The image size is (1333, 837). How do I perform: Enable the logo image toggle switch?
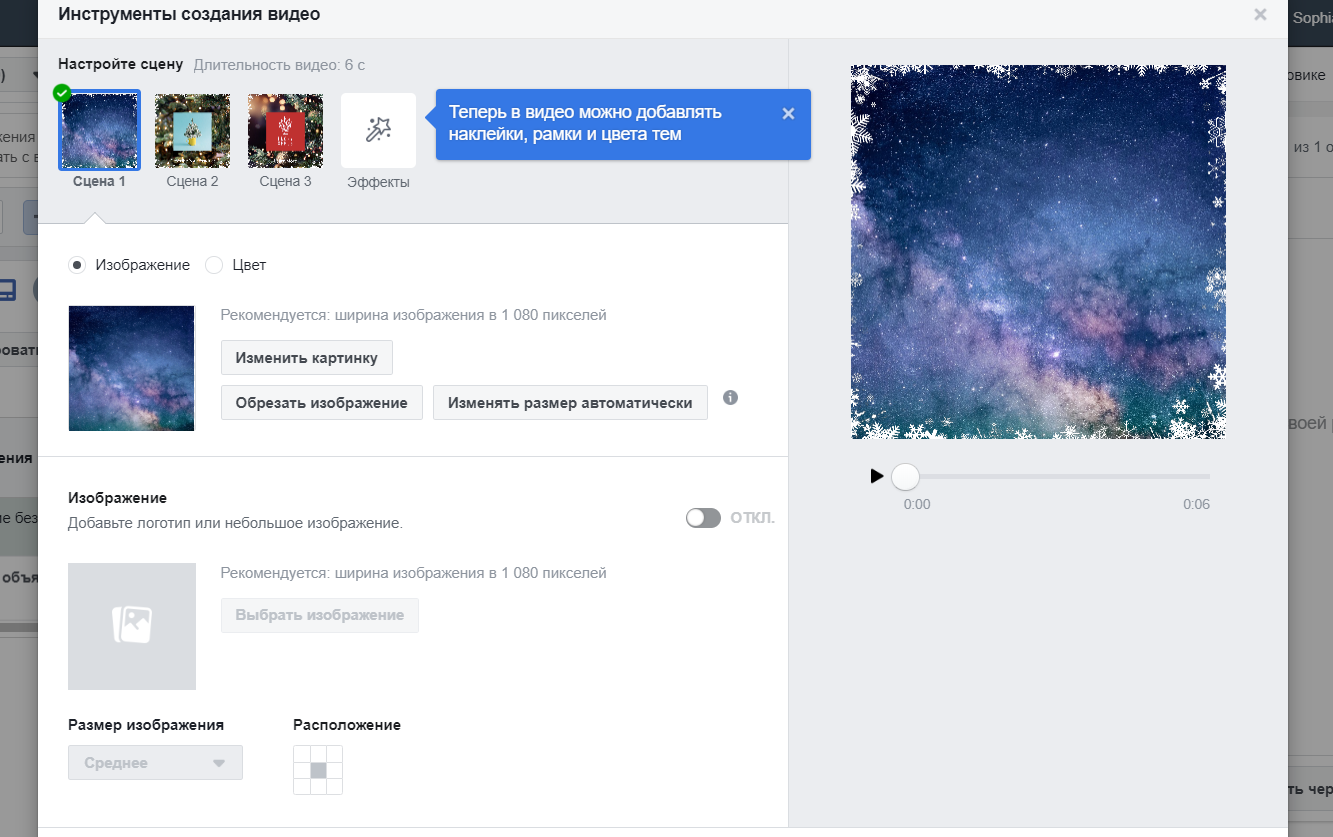pos(703,518)
